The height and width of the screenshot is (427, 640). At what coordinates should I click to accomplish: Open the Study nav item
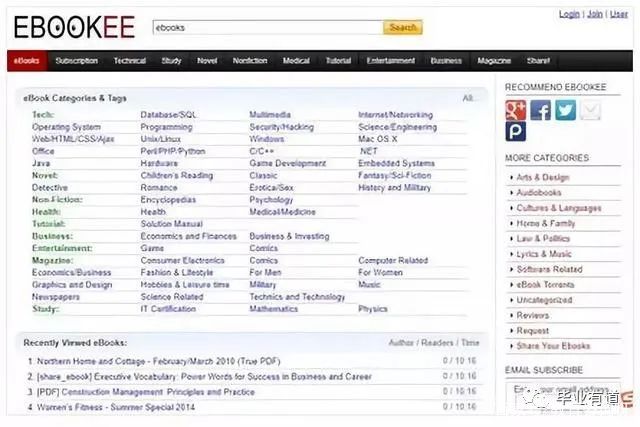[x=171, y=61]
